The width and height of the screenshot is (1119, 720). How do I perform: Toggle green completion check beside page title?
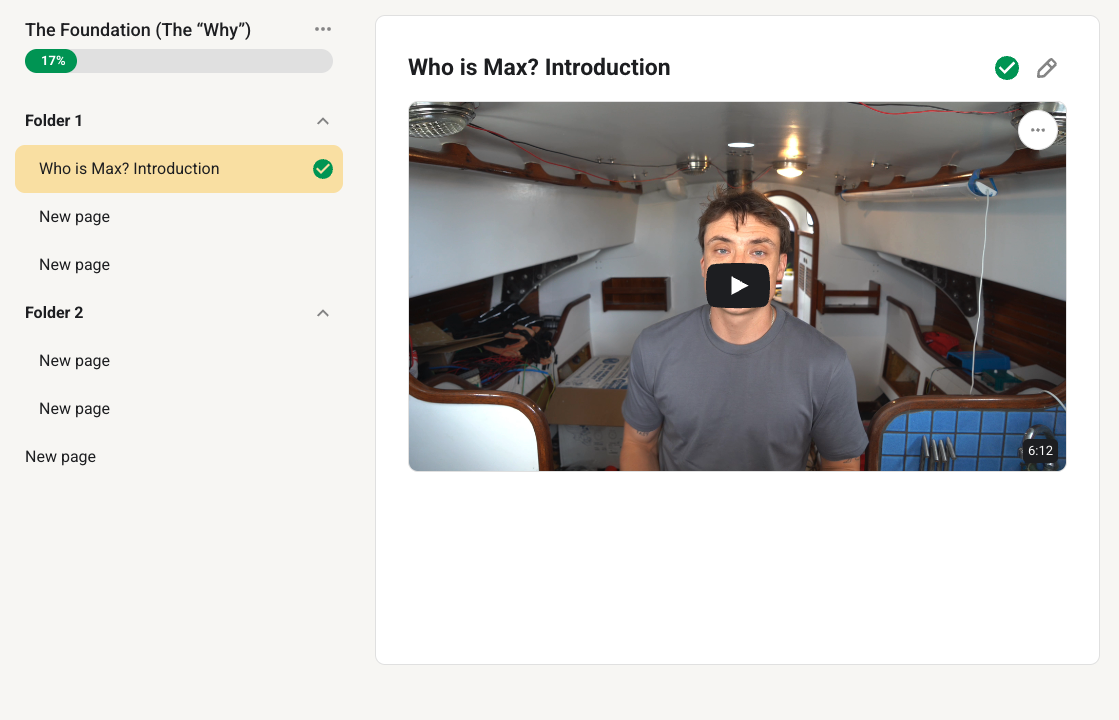[x=1006, y=68]
